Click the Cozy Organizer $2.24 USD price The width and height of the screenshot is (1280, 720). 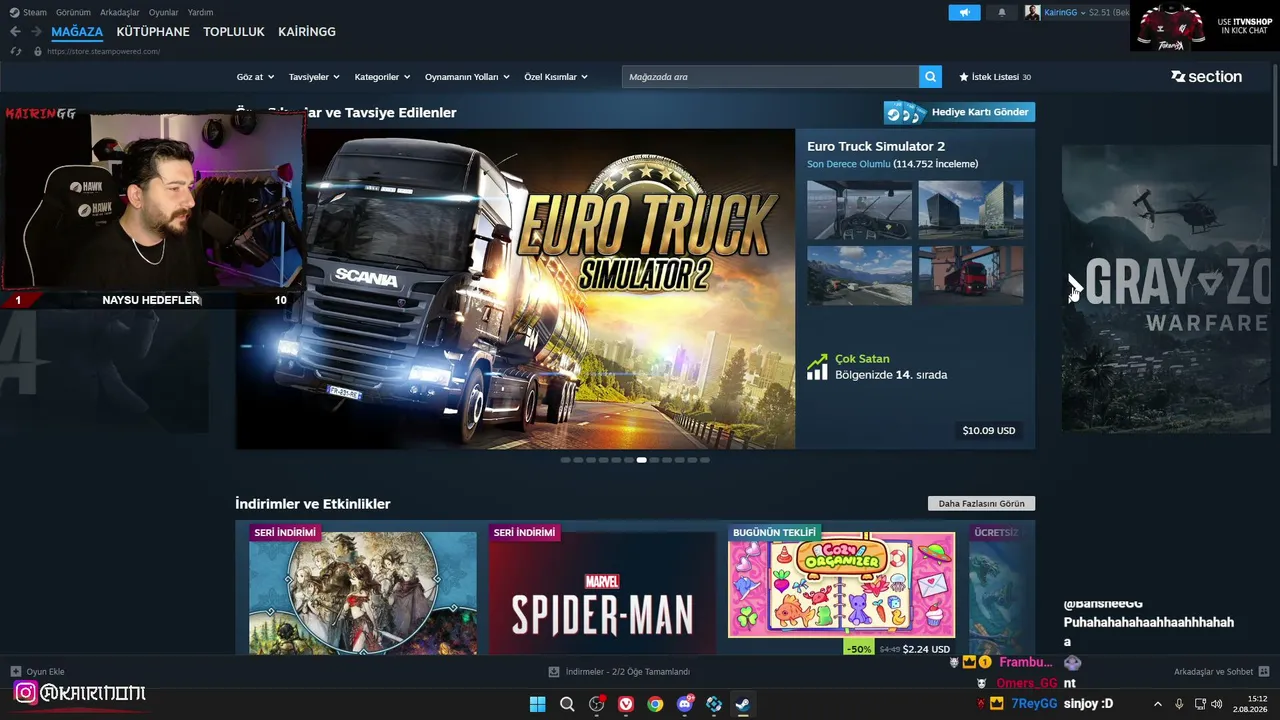pos(926,649)
